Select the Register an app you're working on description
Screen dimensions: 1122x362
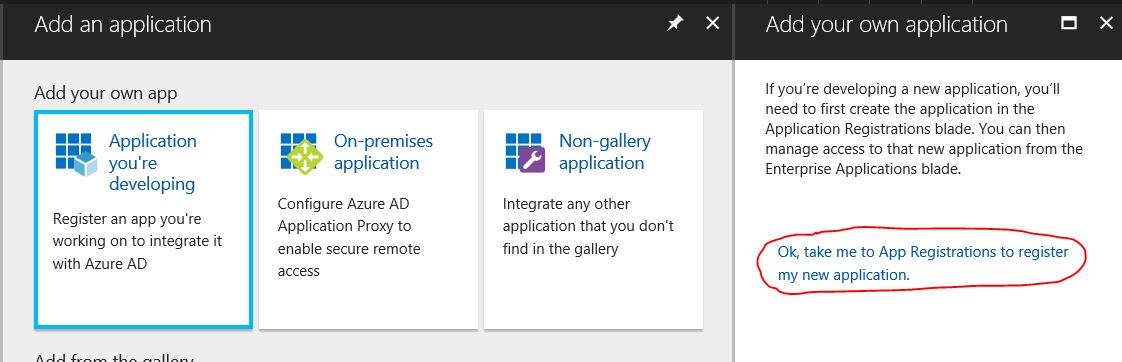[x=137, y=241]
